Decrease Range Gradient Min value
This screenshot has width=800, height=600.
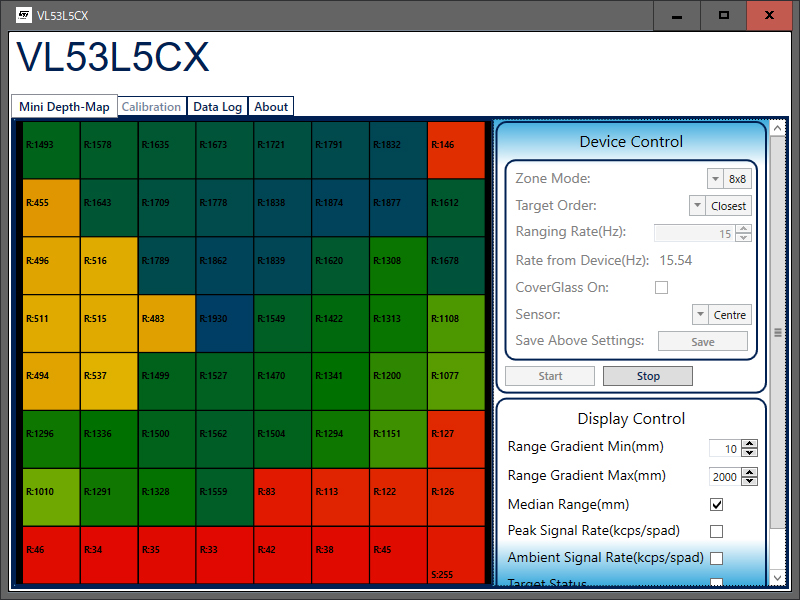[749, 453]
